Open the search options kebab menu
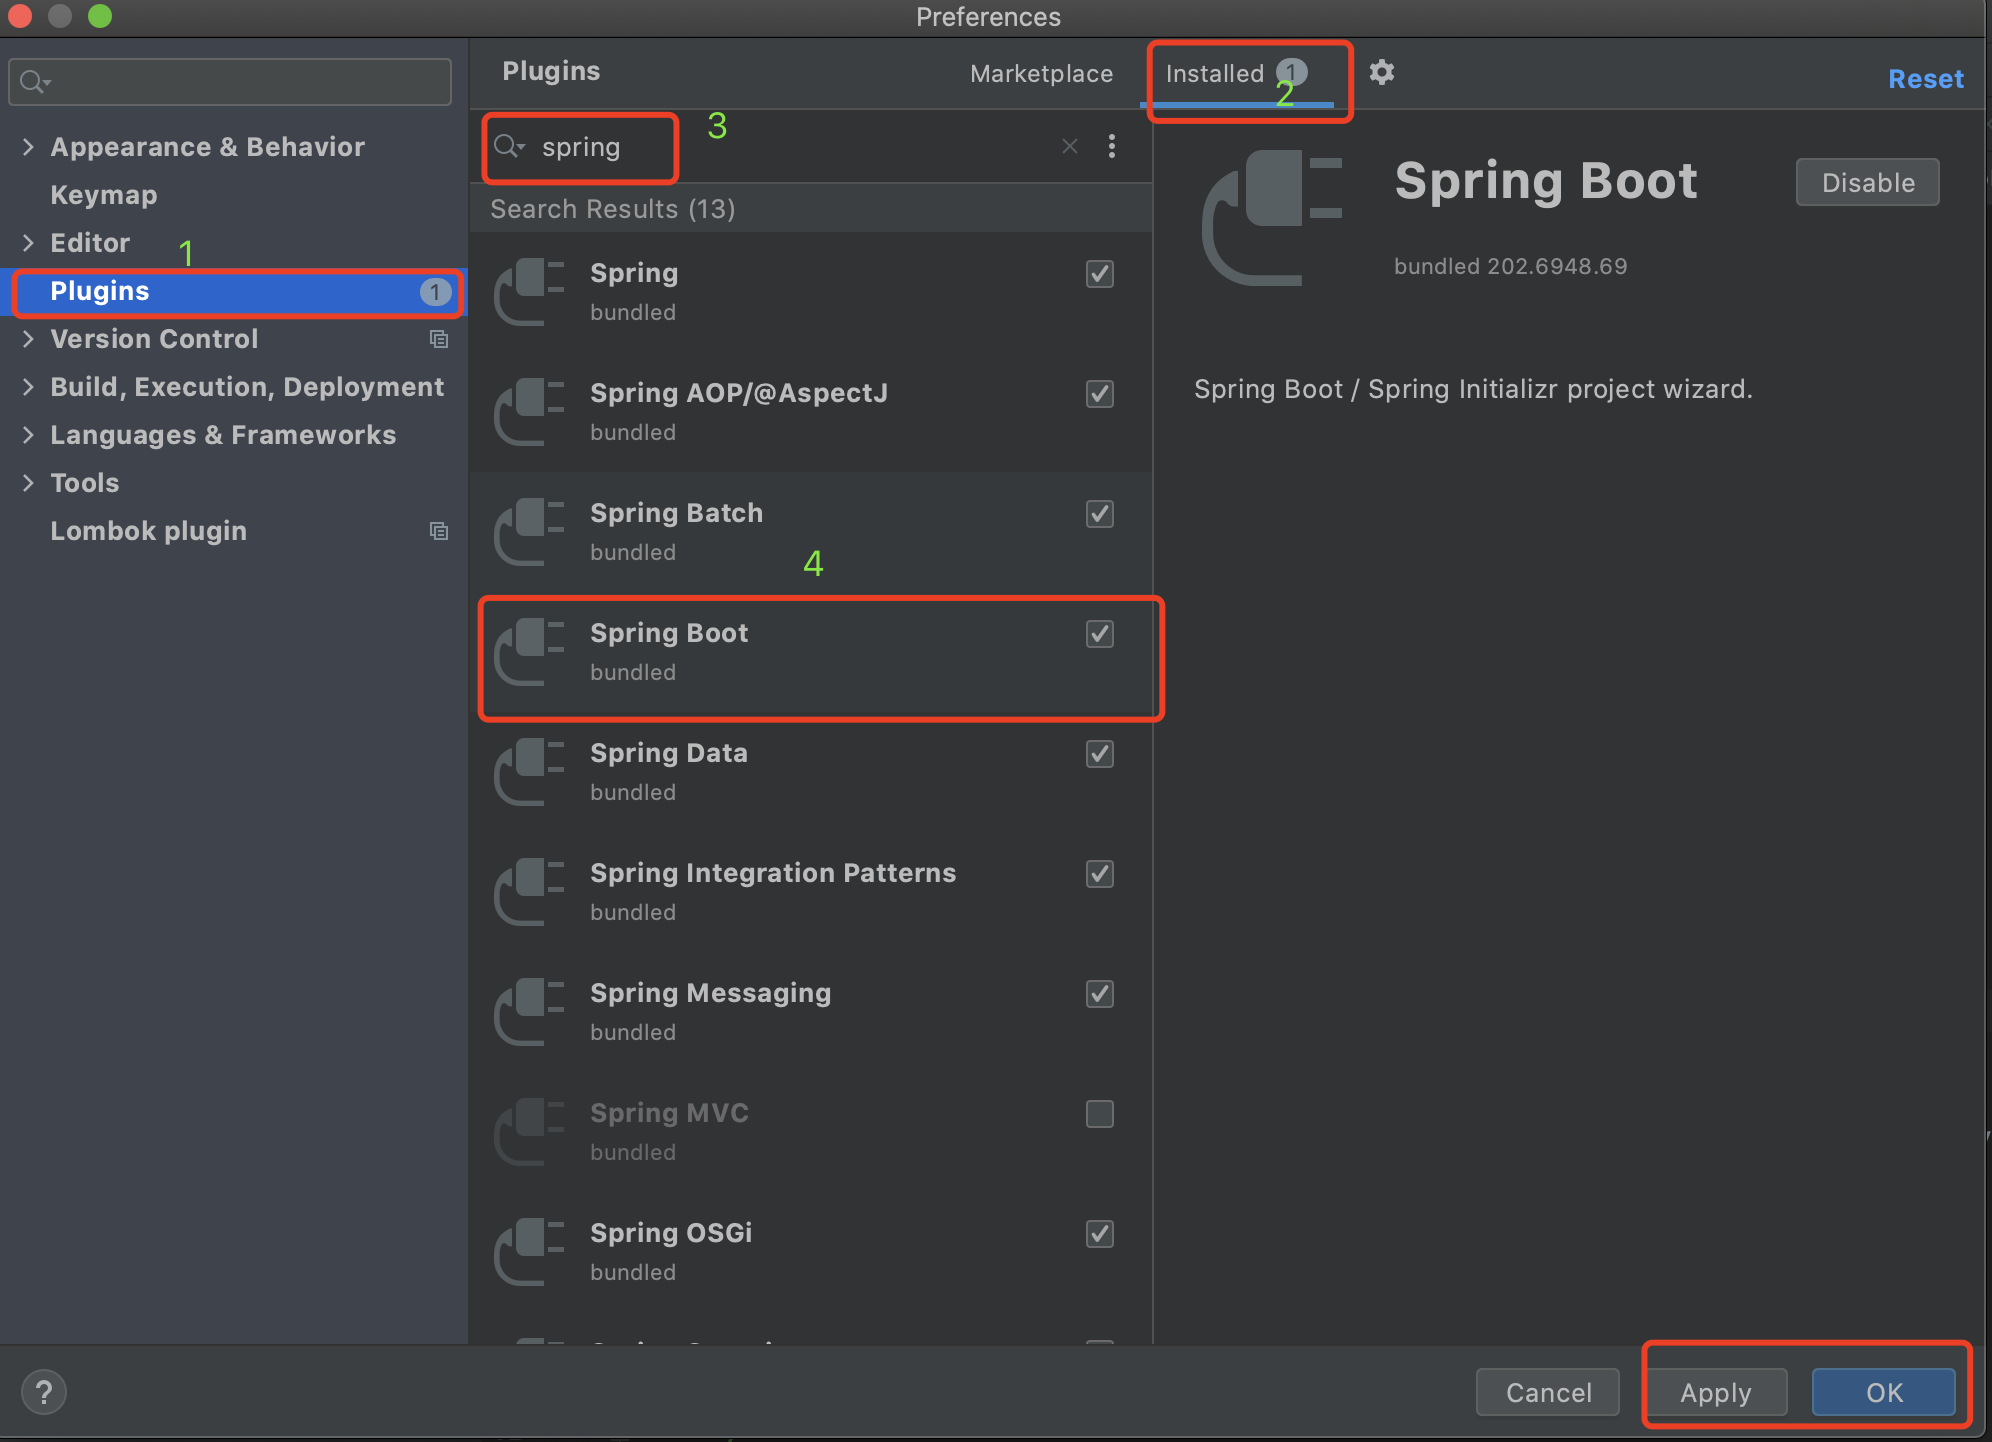This screenshot has width=1992, height=1442. tap(1112, 146)
